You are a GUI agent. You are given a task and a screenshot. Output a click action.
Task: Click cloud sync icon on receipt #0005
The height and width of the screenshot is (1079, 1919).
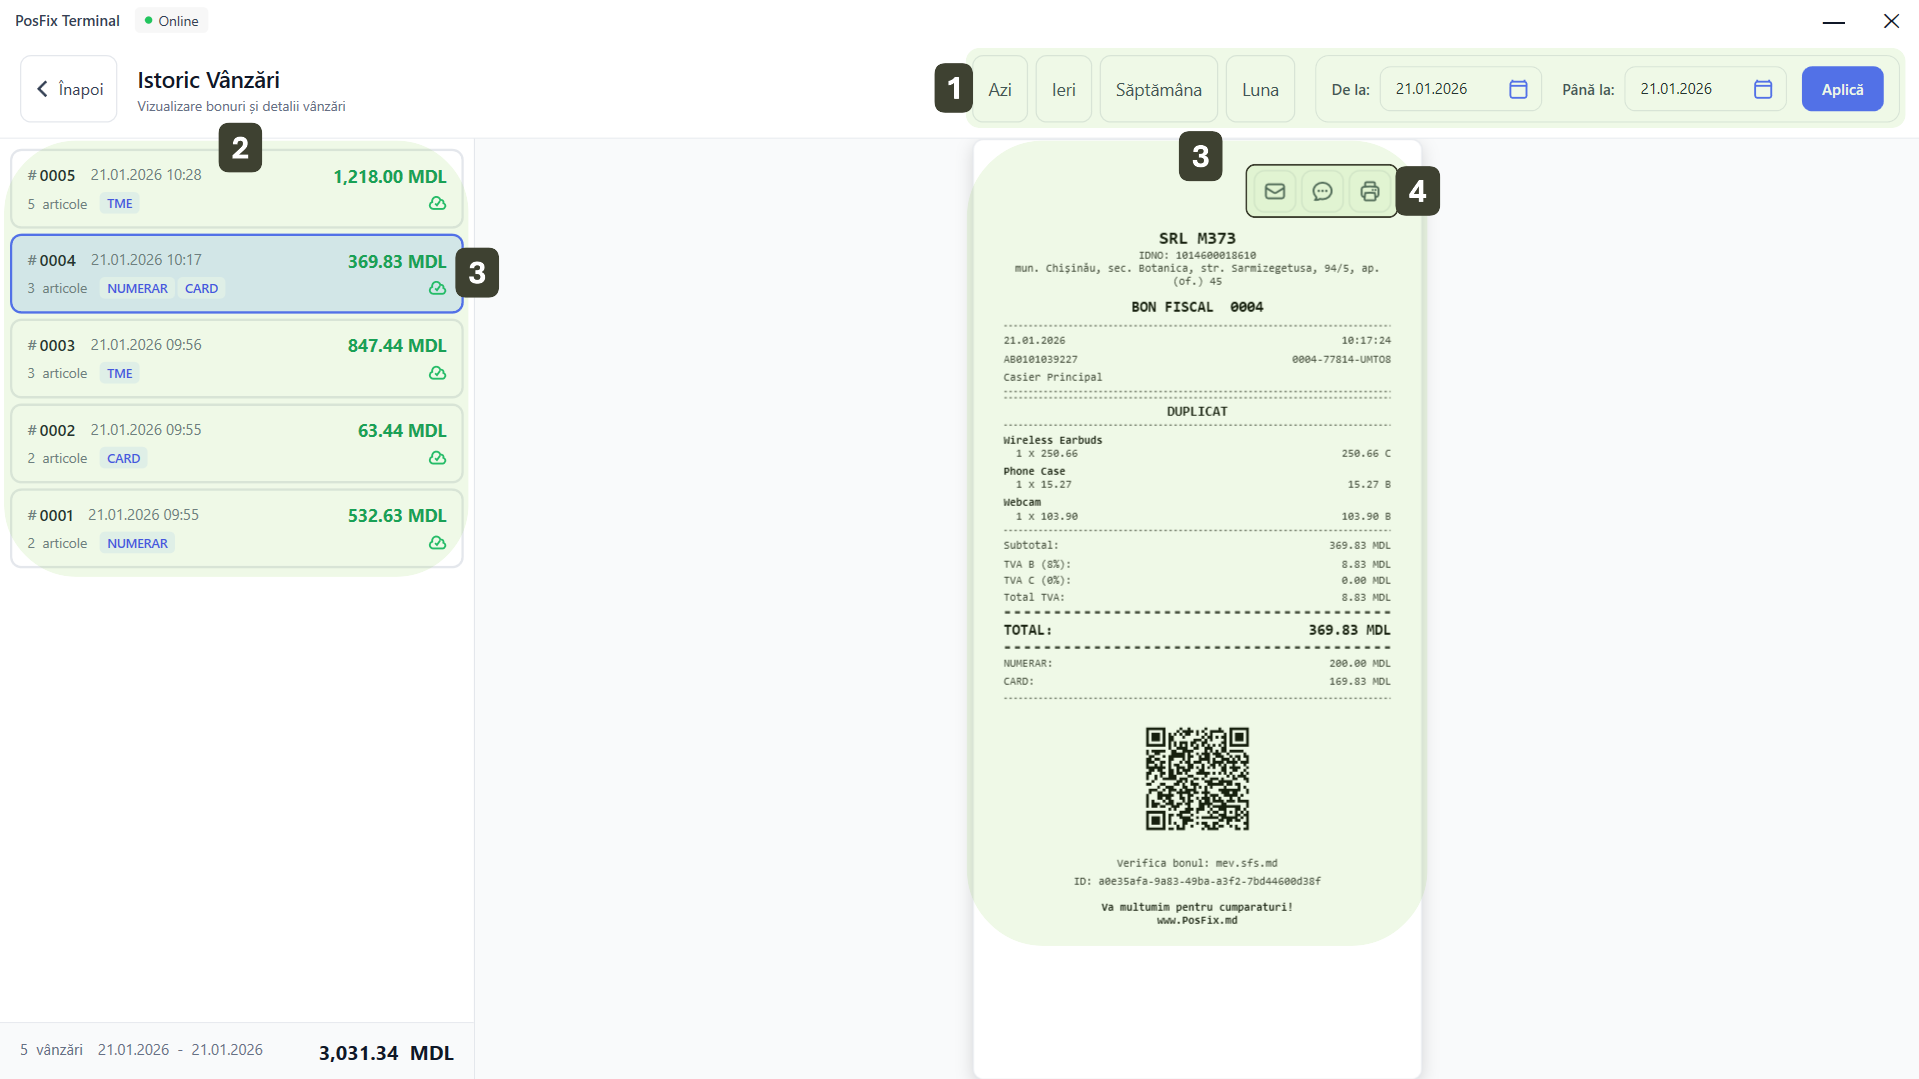437,203
